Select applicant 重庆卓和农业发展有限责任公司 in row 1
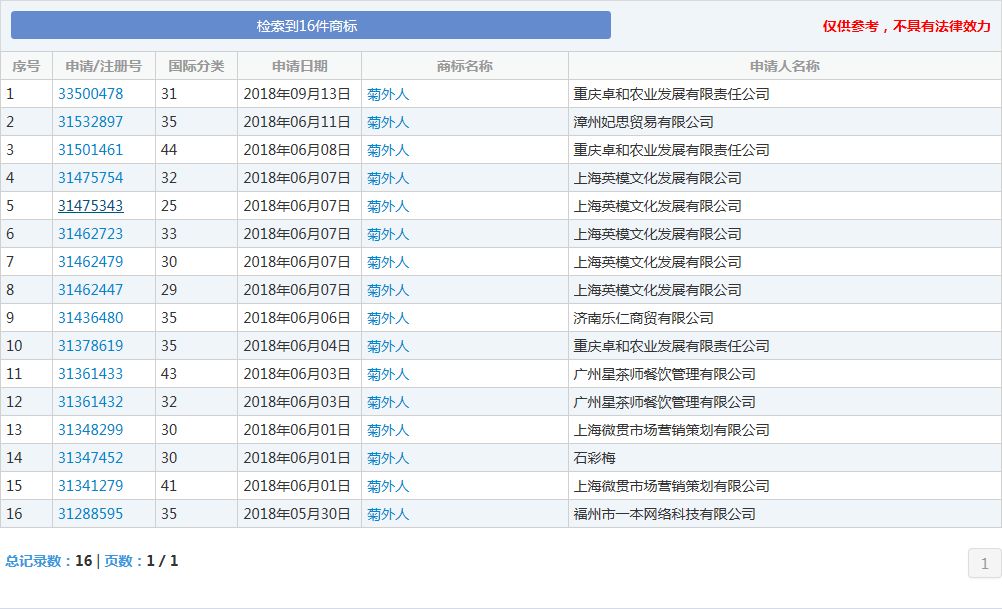This screenshot has width=1002, height=609. [671, 95]
